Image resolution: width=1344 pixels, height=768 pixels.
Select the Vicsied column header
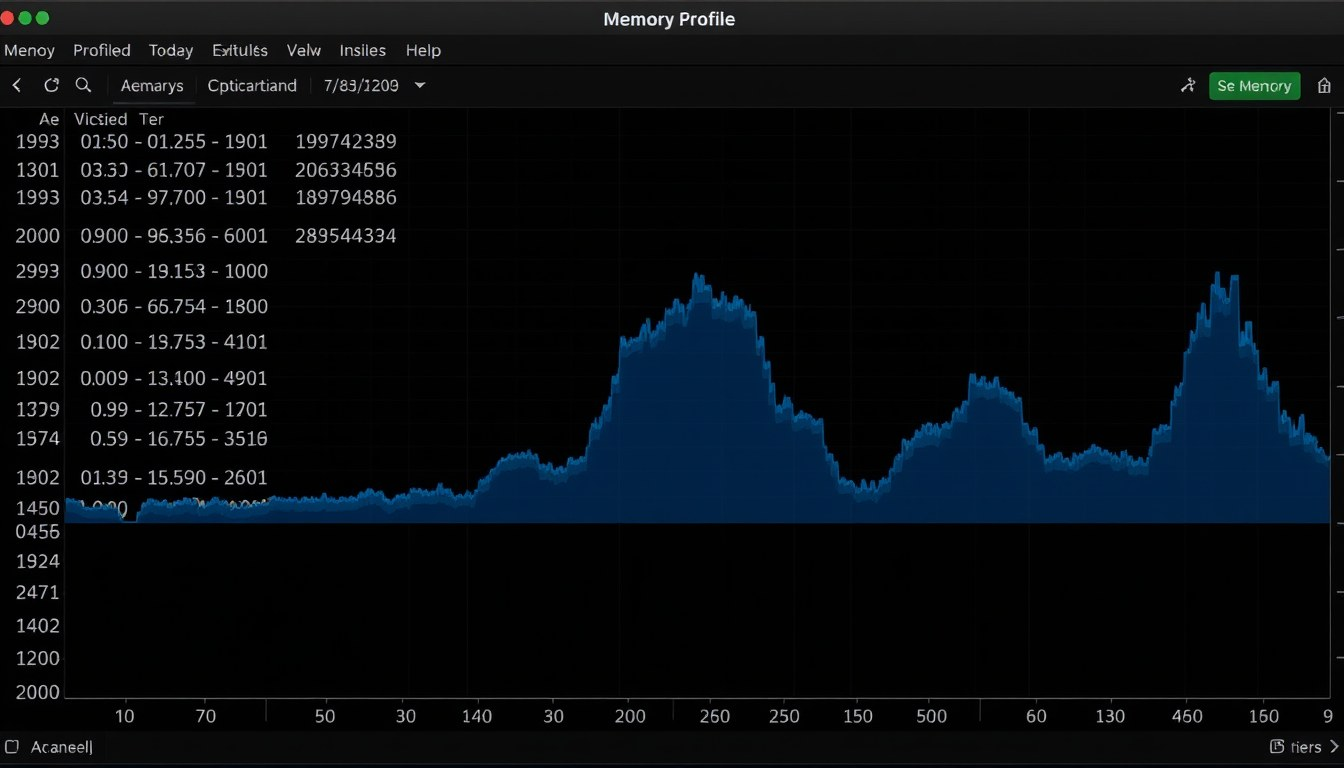pos(101,119)
